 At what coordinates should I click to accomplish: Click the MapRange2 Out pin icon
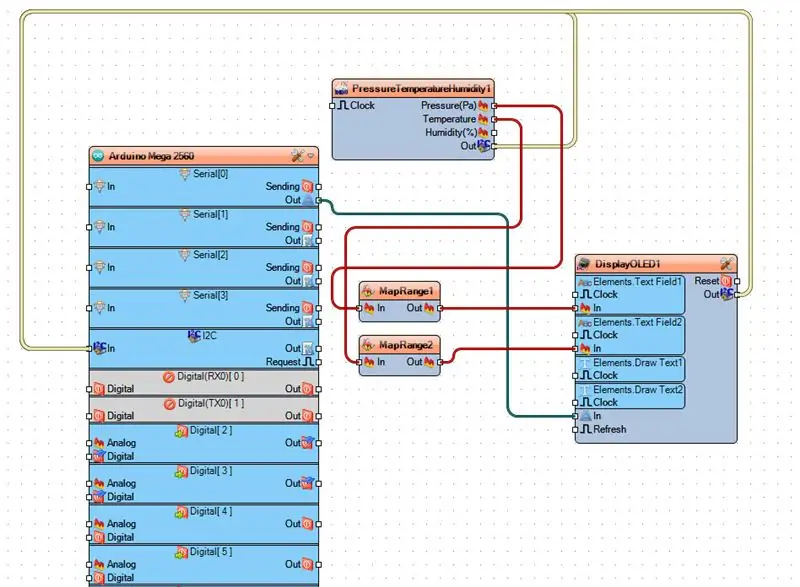tap(429, 362)
